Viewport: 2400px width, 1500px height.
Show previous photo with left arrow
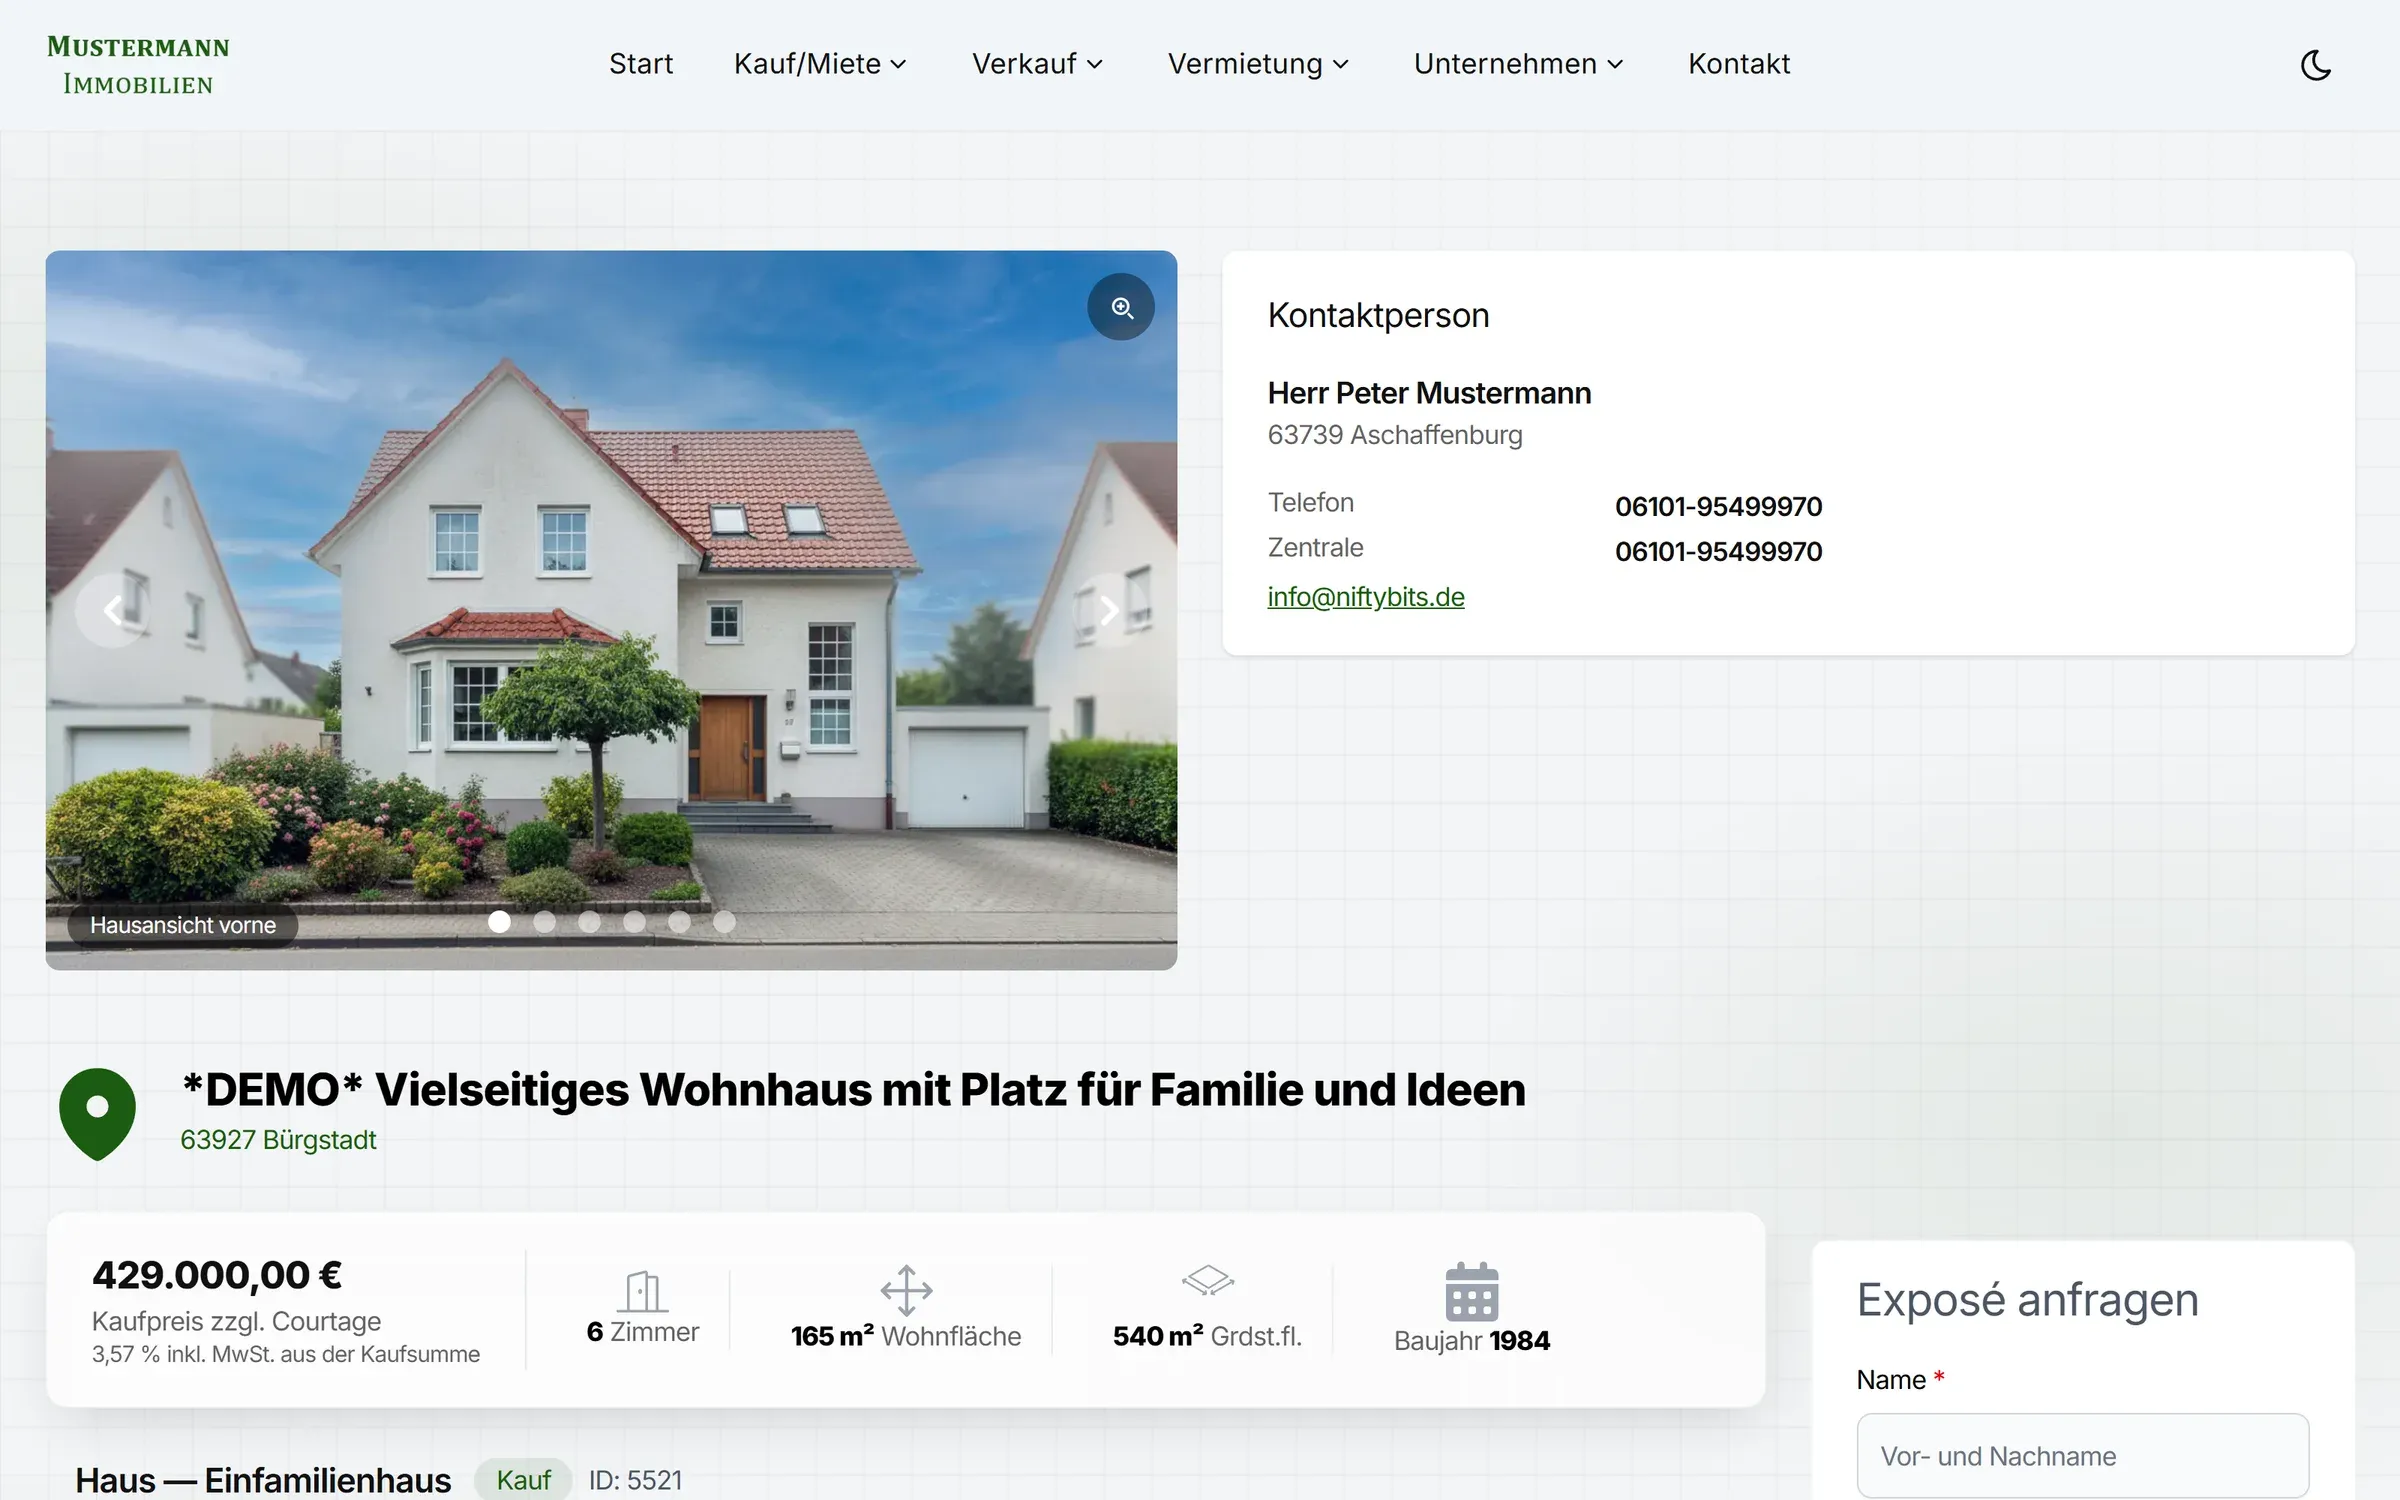point(113,609)
